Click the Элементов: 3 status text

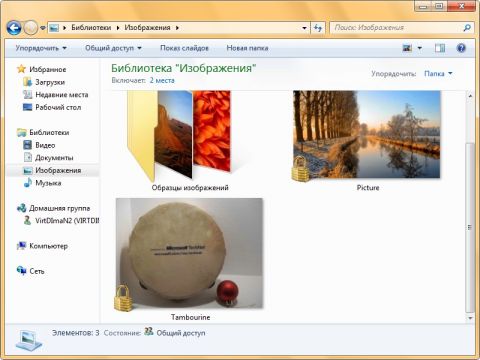coord(75,333)
